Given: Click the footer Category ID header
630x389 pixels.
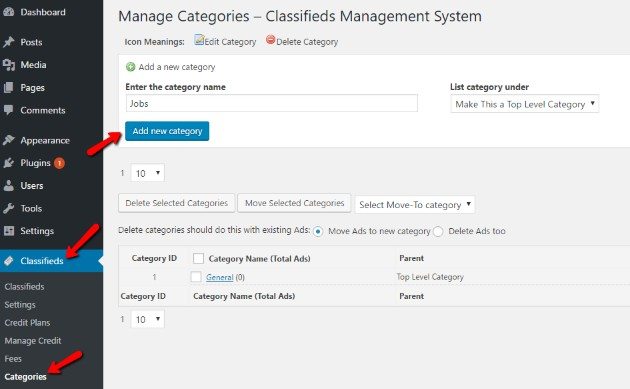Looking at the screenshot, I should (x=143, y=296).
